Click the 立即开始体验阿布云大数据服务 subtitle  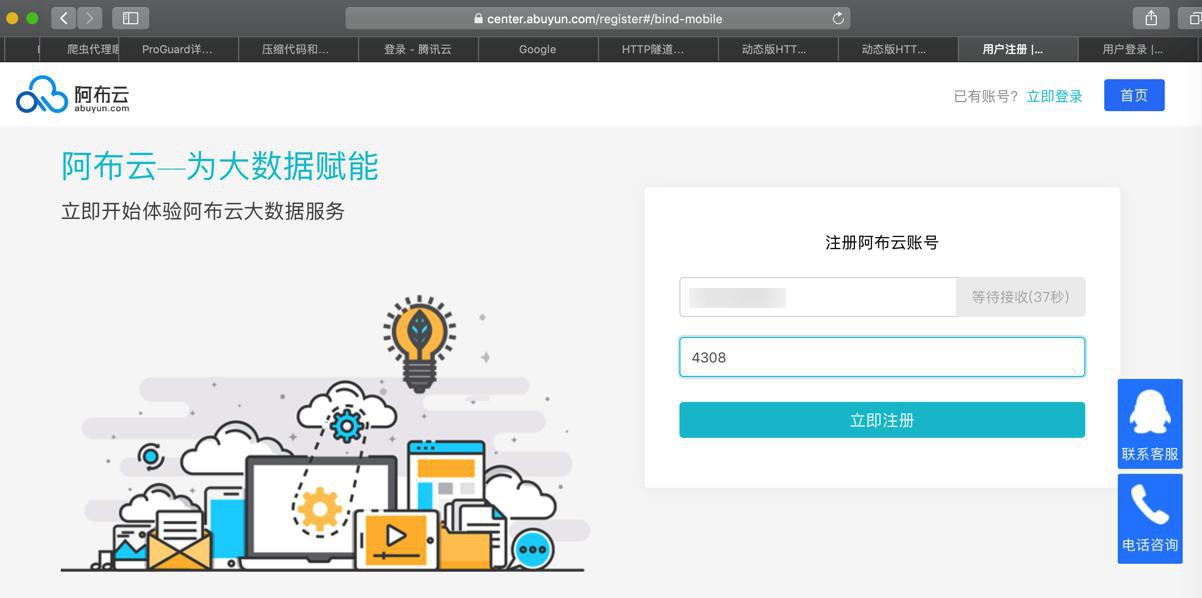point(203,211)
